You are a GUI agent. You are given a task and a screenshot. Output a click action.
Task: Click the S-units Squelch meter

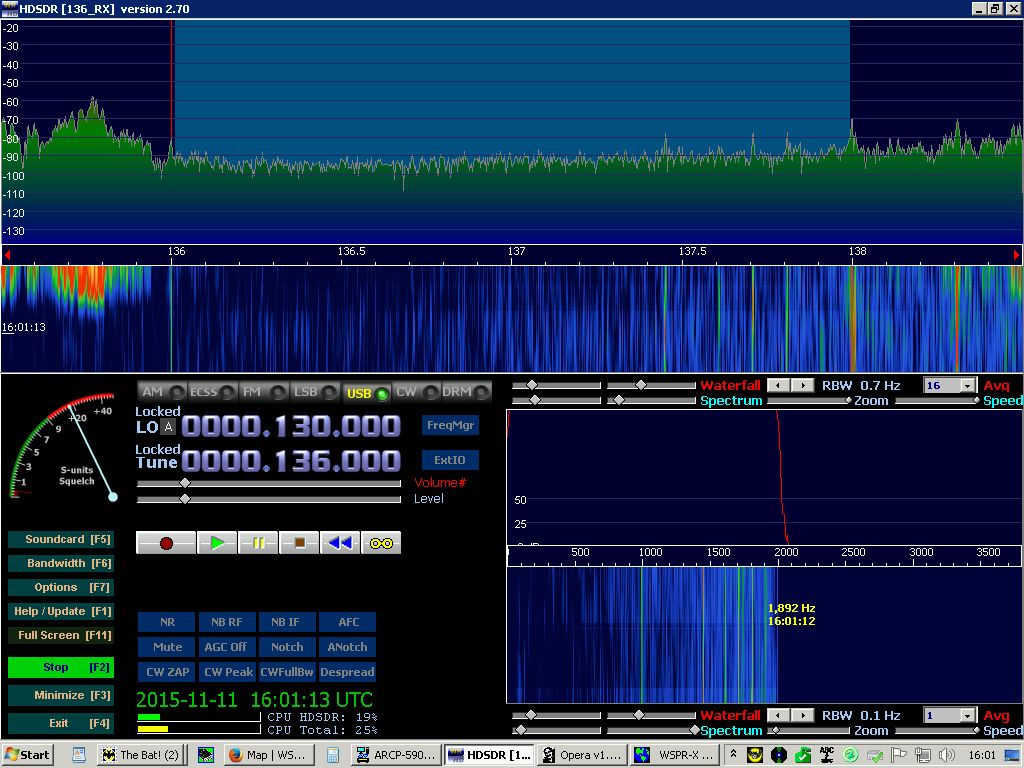coord(63,447)
